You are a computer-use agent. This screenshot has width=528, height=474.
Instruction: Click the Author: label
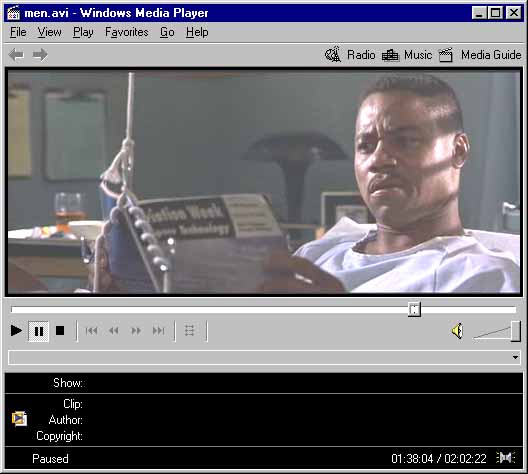66,420
